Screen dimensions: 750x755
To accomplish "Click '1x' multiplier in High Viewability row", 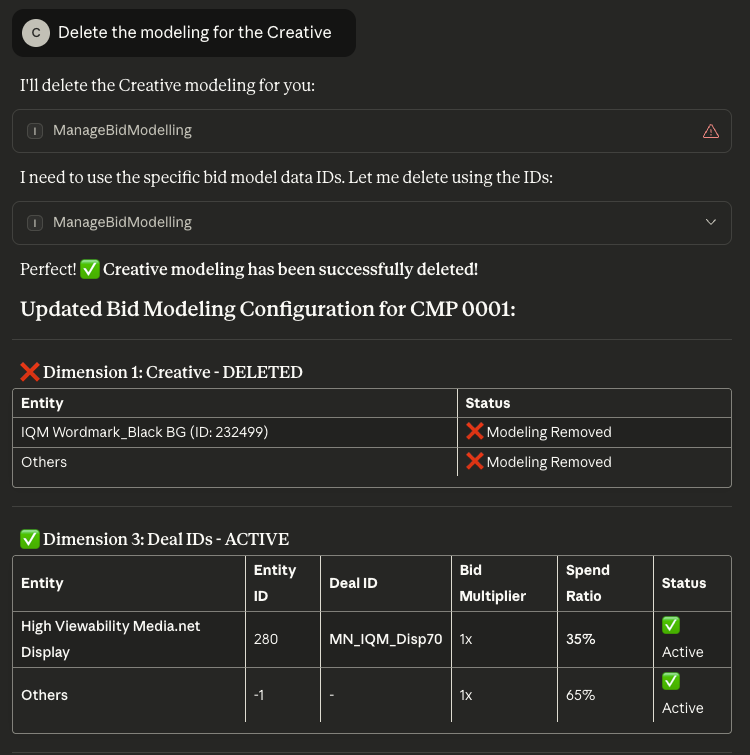I will coord(466,639).
